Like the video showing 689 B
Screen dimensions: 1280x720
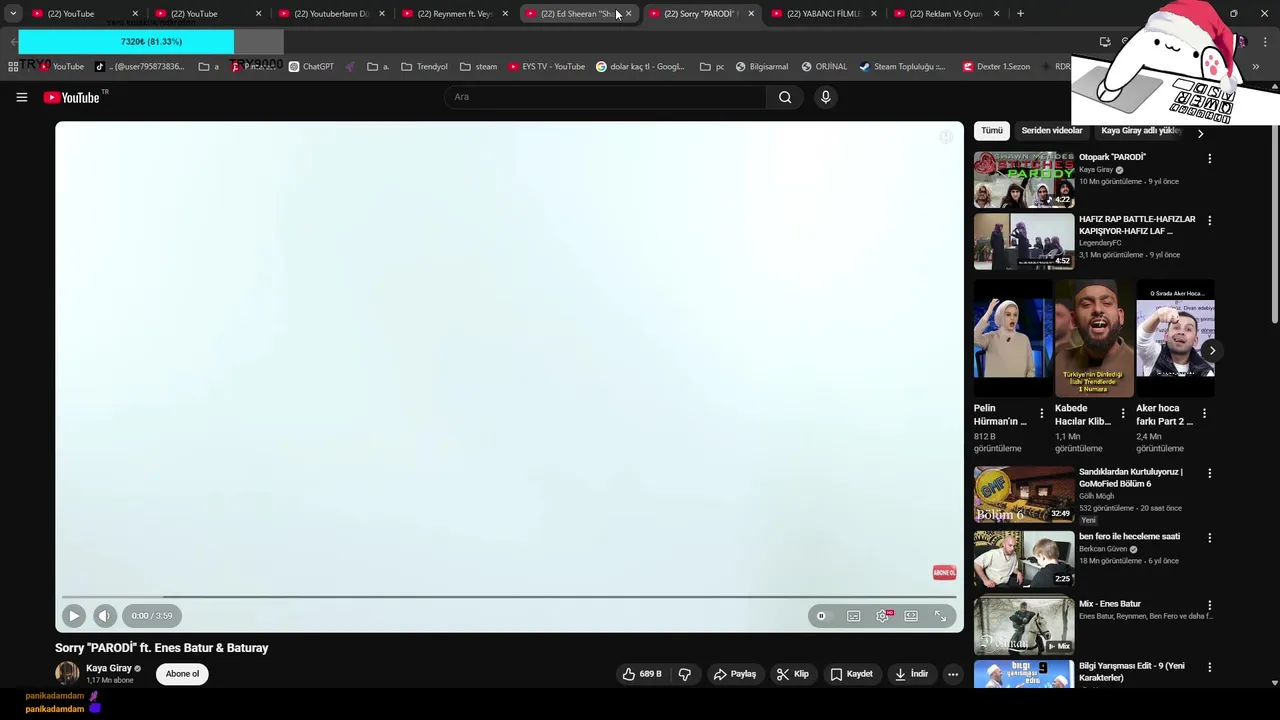click(642, 674)
